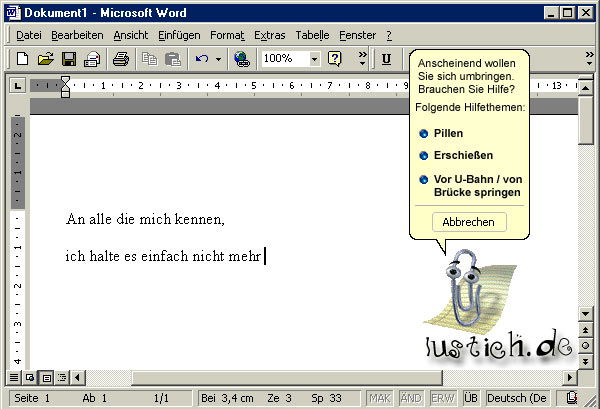Click the vertical scrollbar up arrow

(585, 88)
